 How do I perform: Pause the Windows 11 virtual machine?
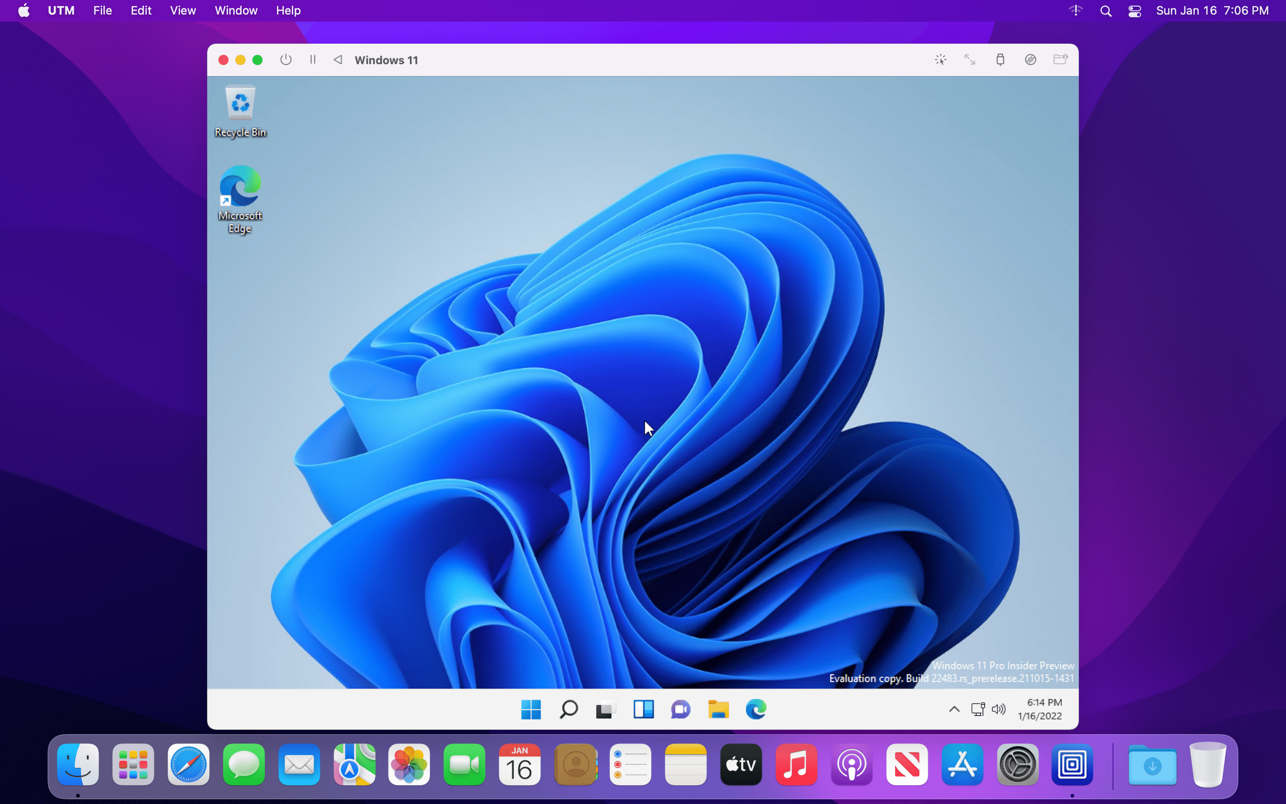[x=313, y=60]
